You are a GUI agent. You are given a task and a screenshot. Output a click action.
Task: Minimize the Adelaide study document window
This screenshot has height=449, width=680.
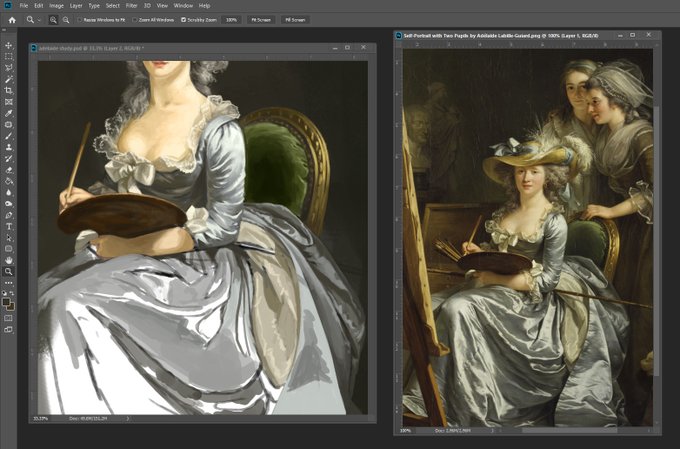[x=335, y=48]
